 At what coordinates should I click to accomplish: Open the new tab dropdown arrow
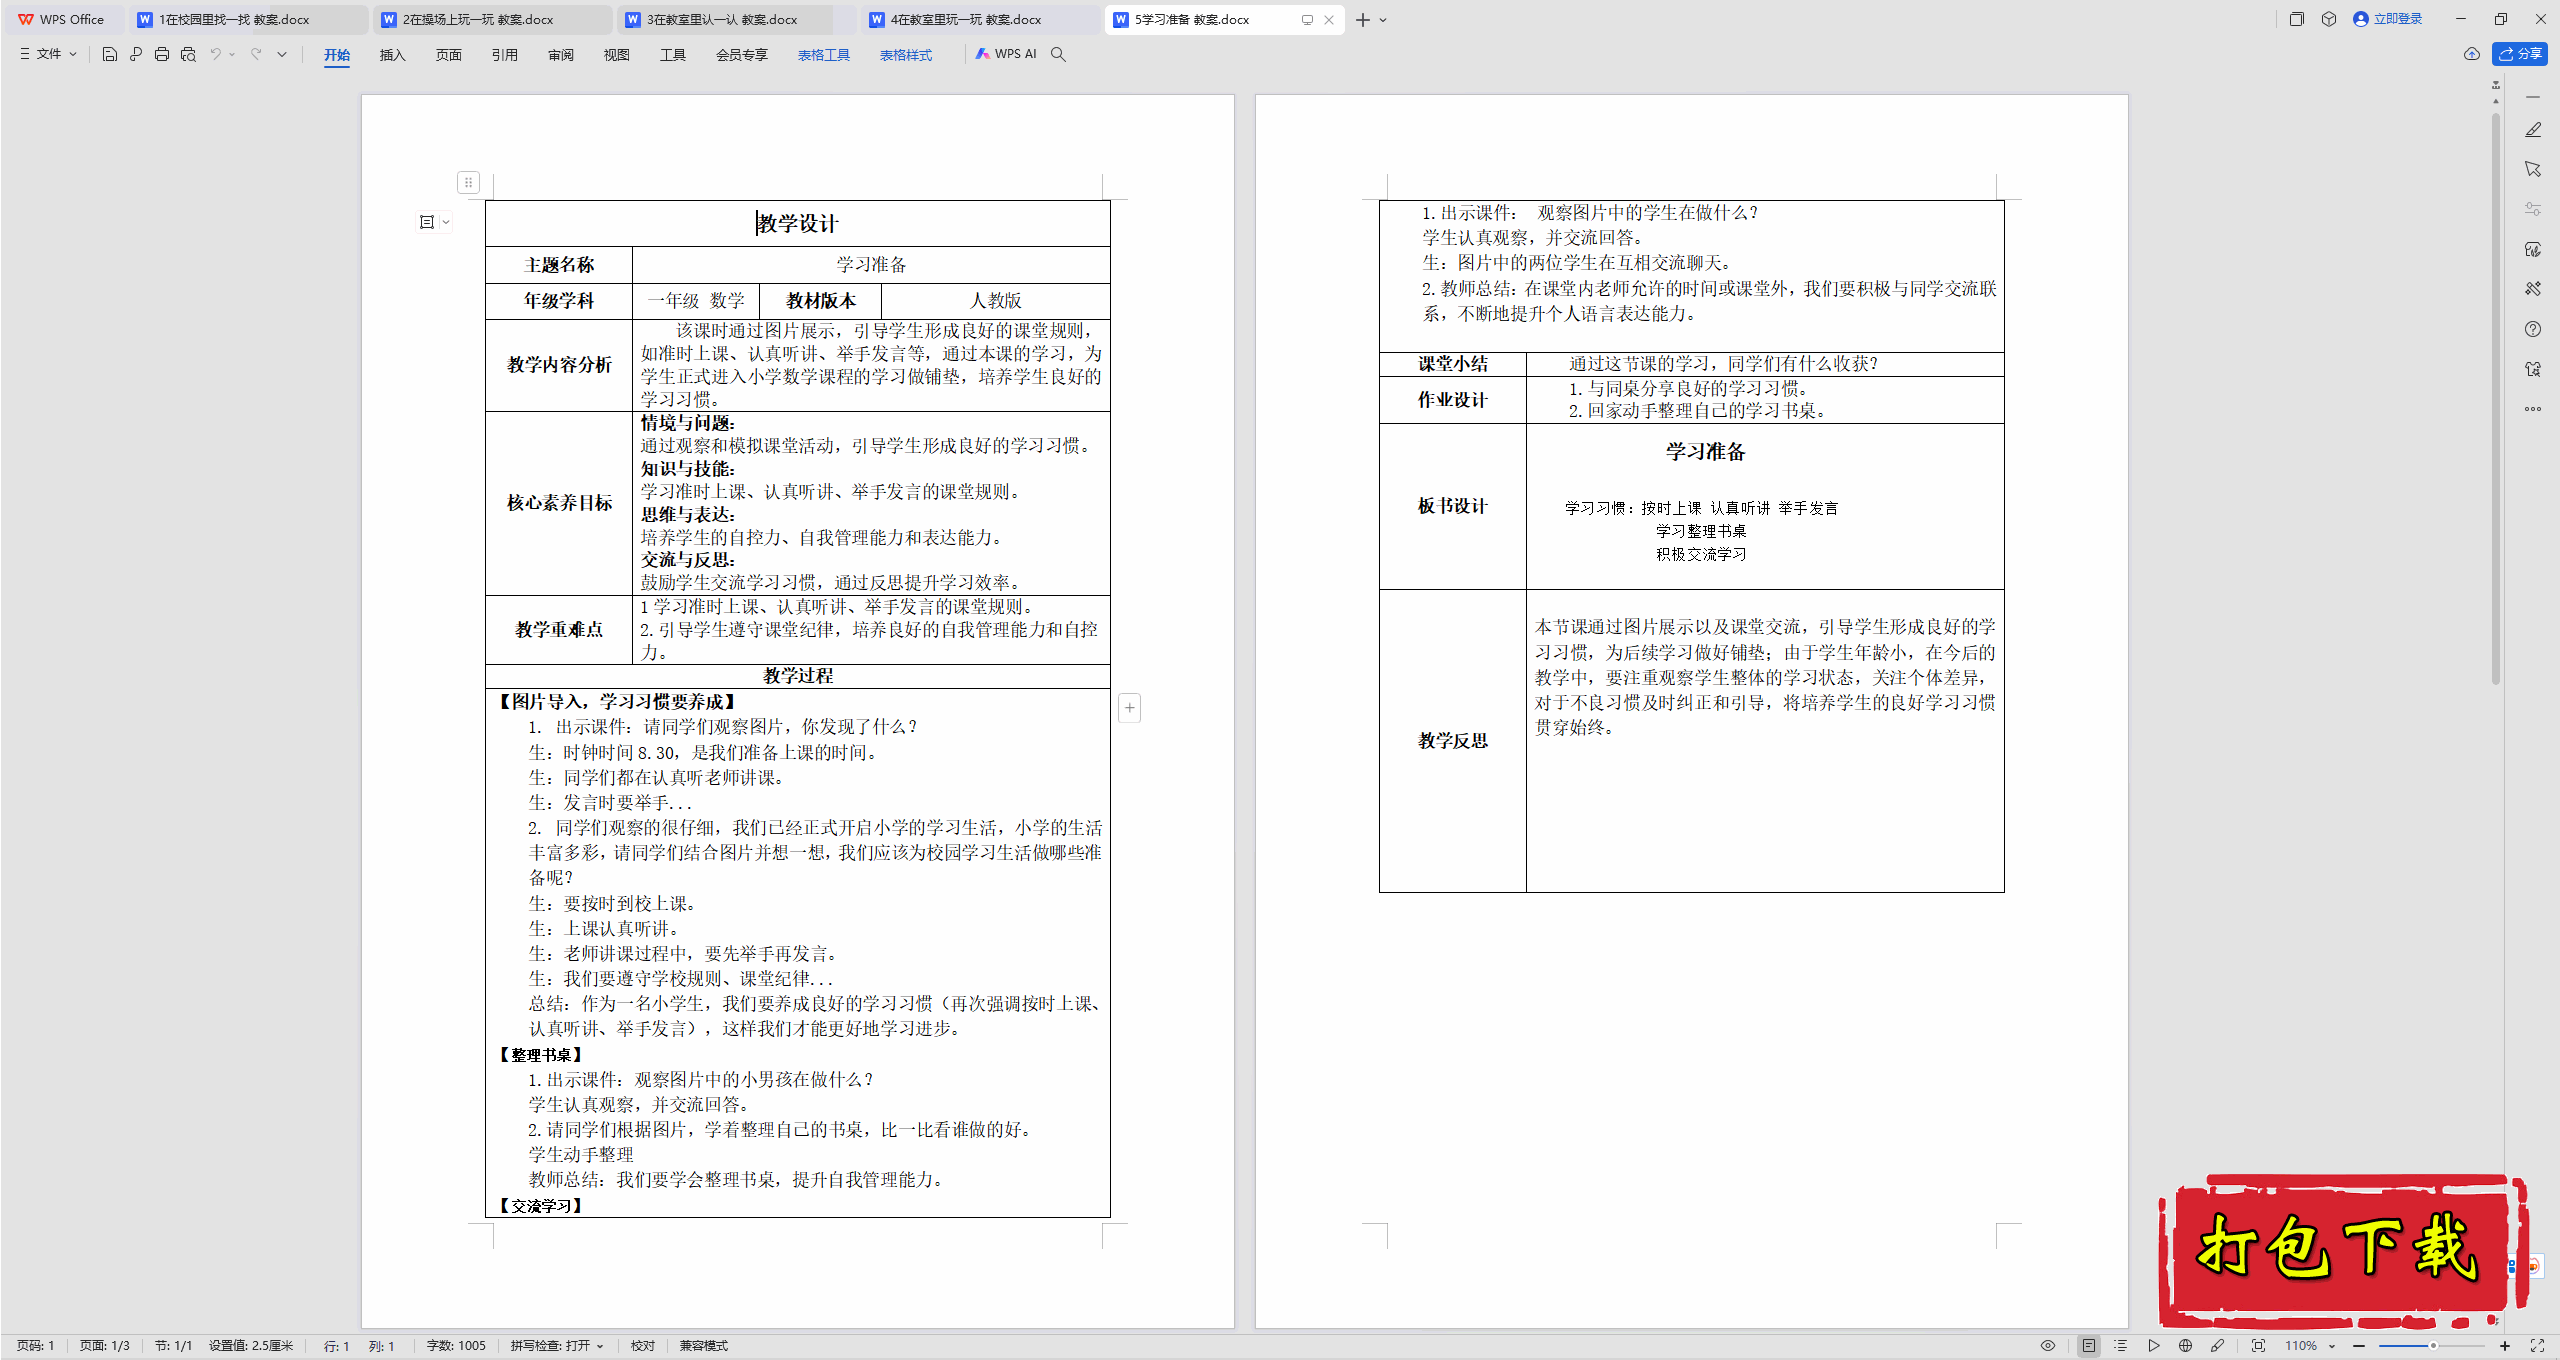1383,19
